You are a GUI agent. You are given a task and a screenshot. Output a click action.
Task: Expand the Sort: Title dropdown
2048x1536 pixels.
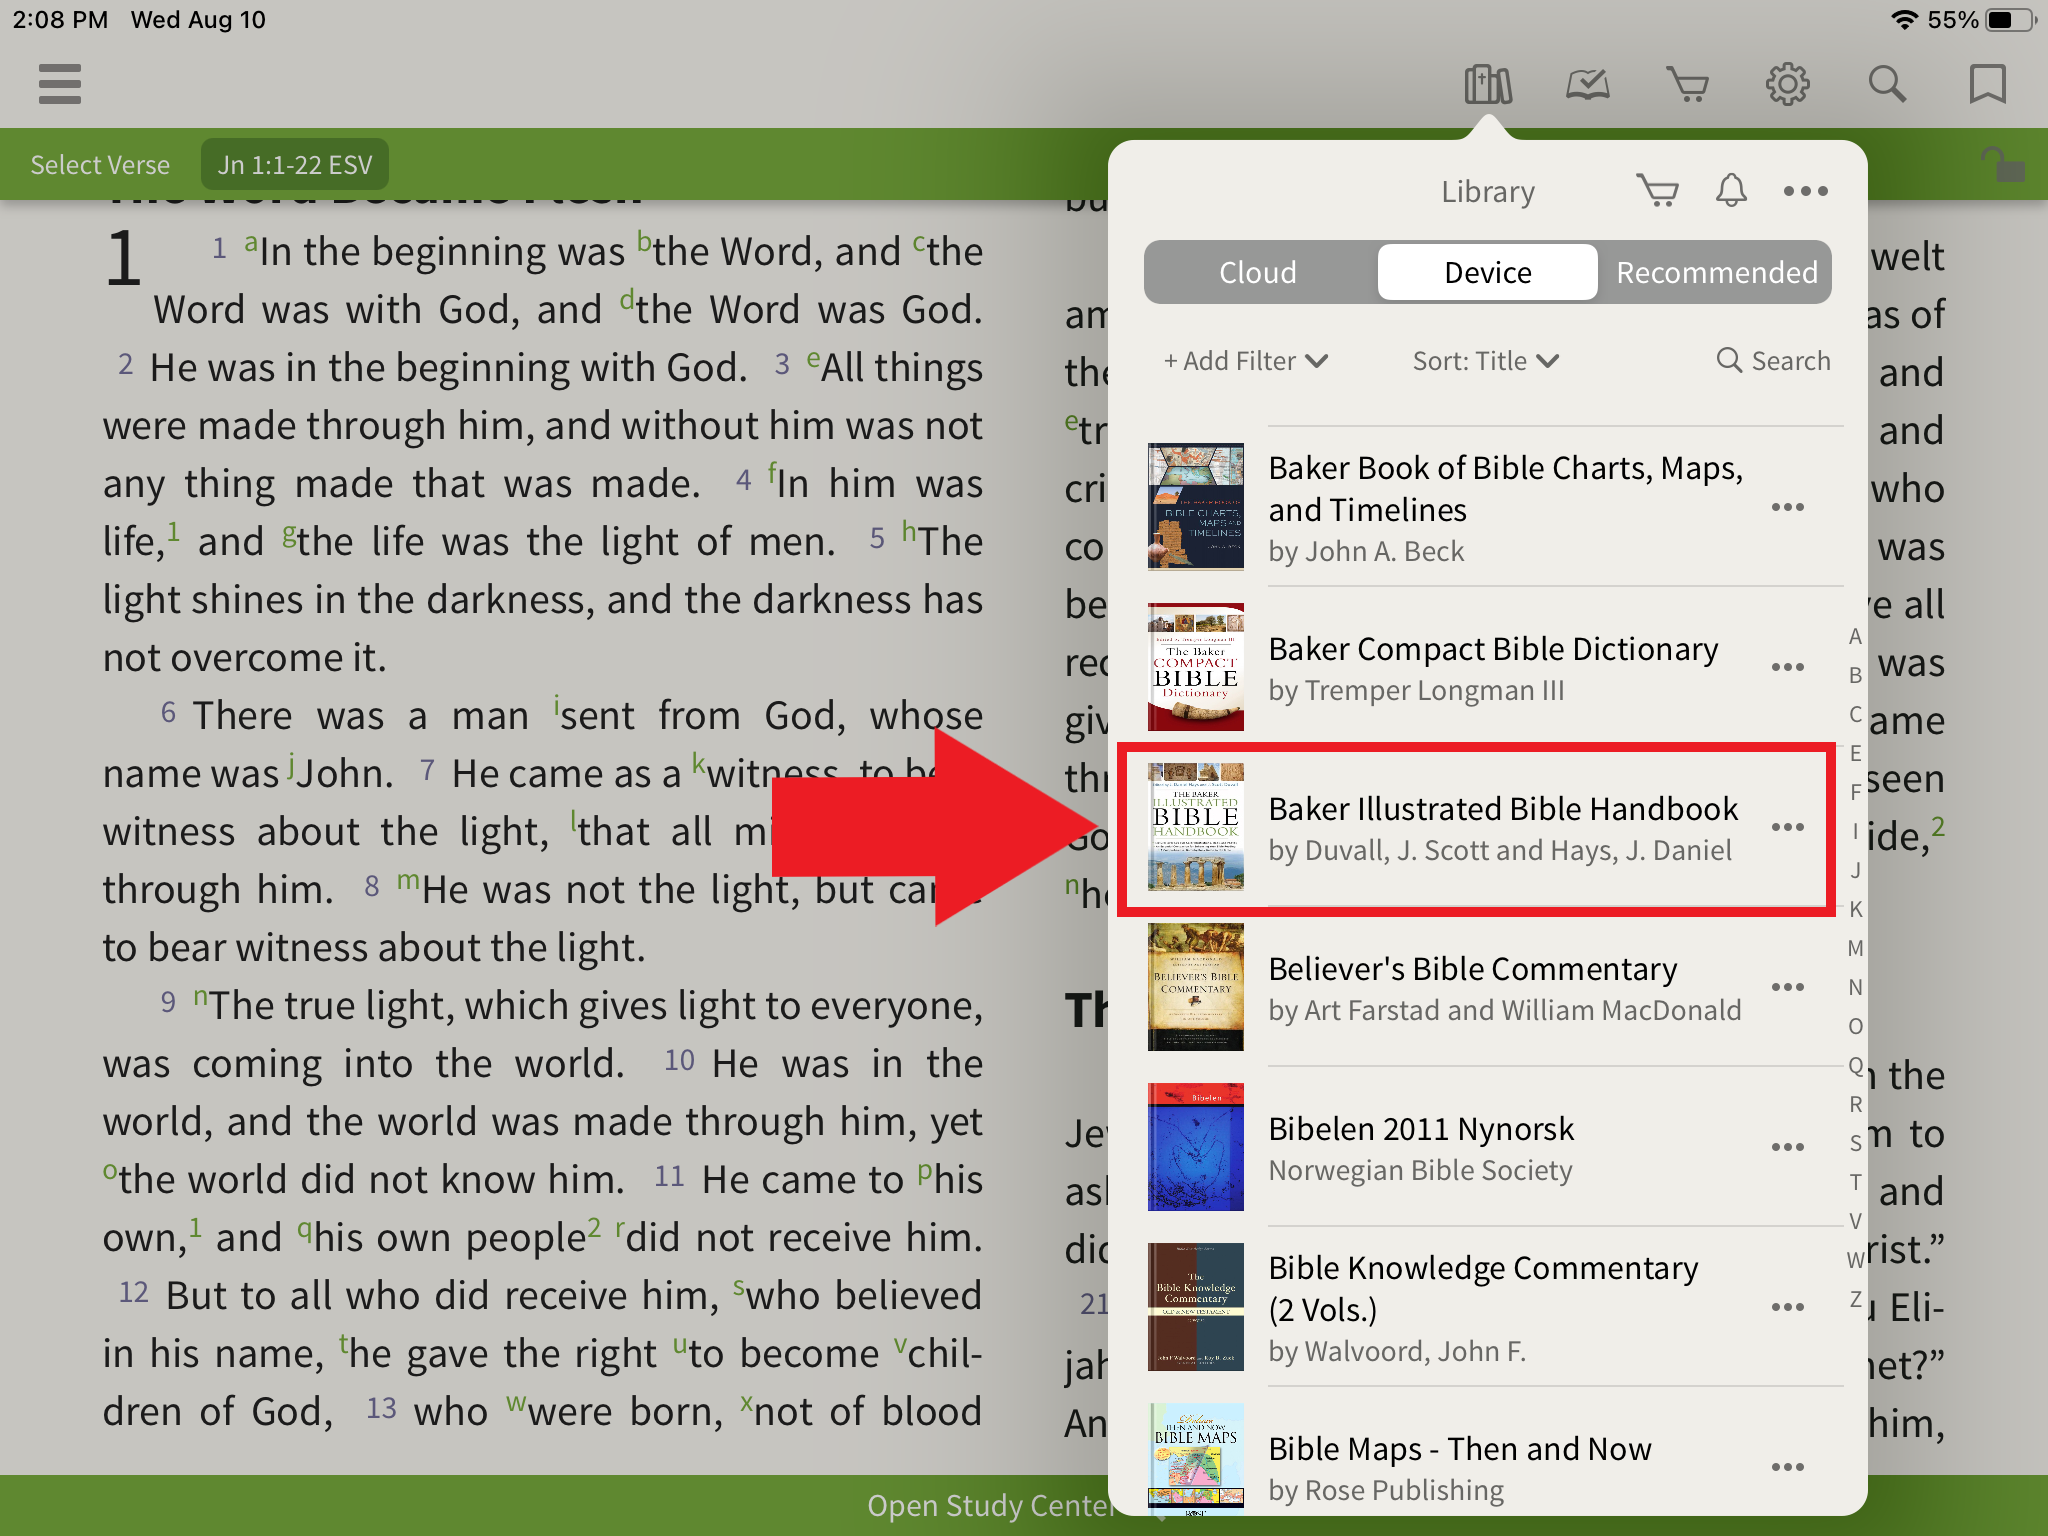1486,361
